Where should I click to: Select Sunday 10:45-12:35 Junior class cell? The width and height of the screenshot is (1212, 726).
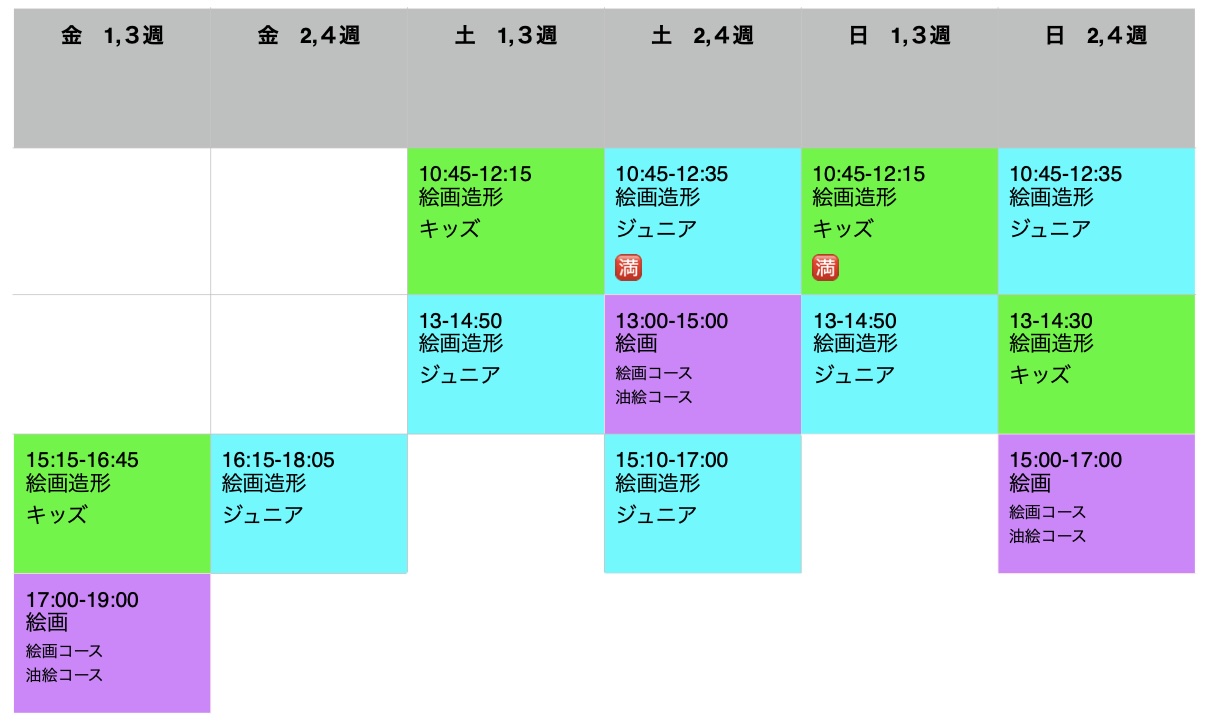(1096, 221)
